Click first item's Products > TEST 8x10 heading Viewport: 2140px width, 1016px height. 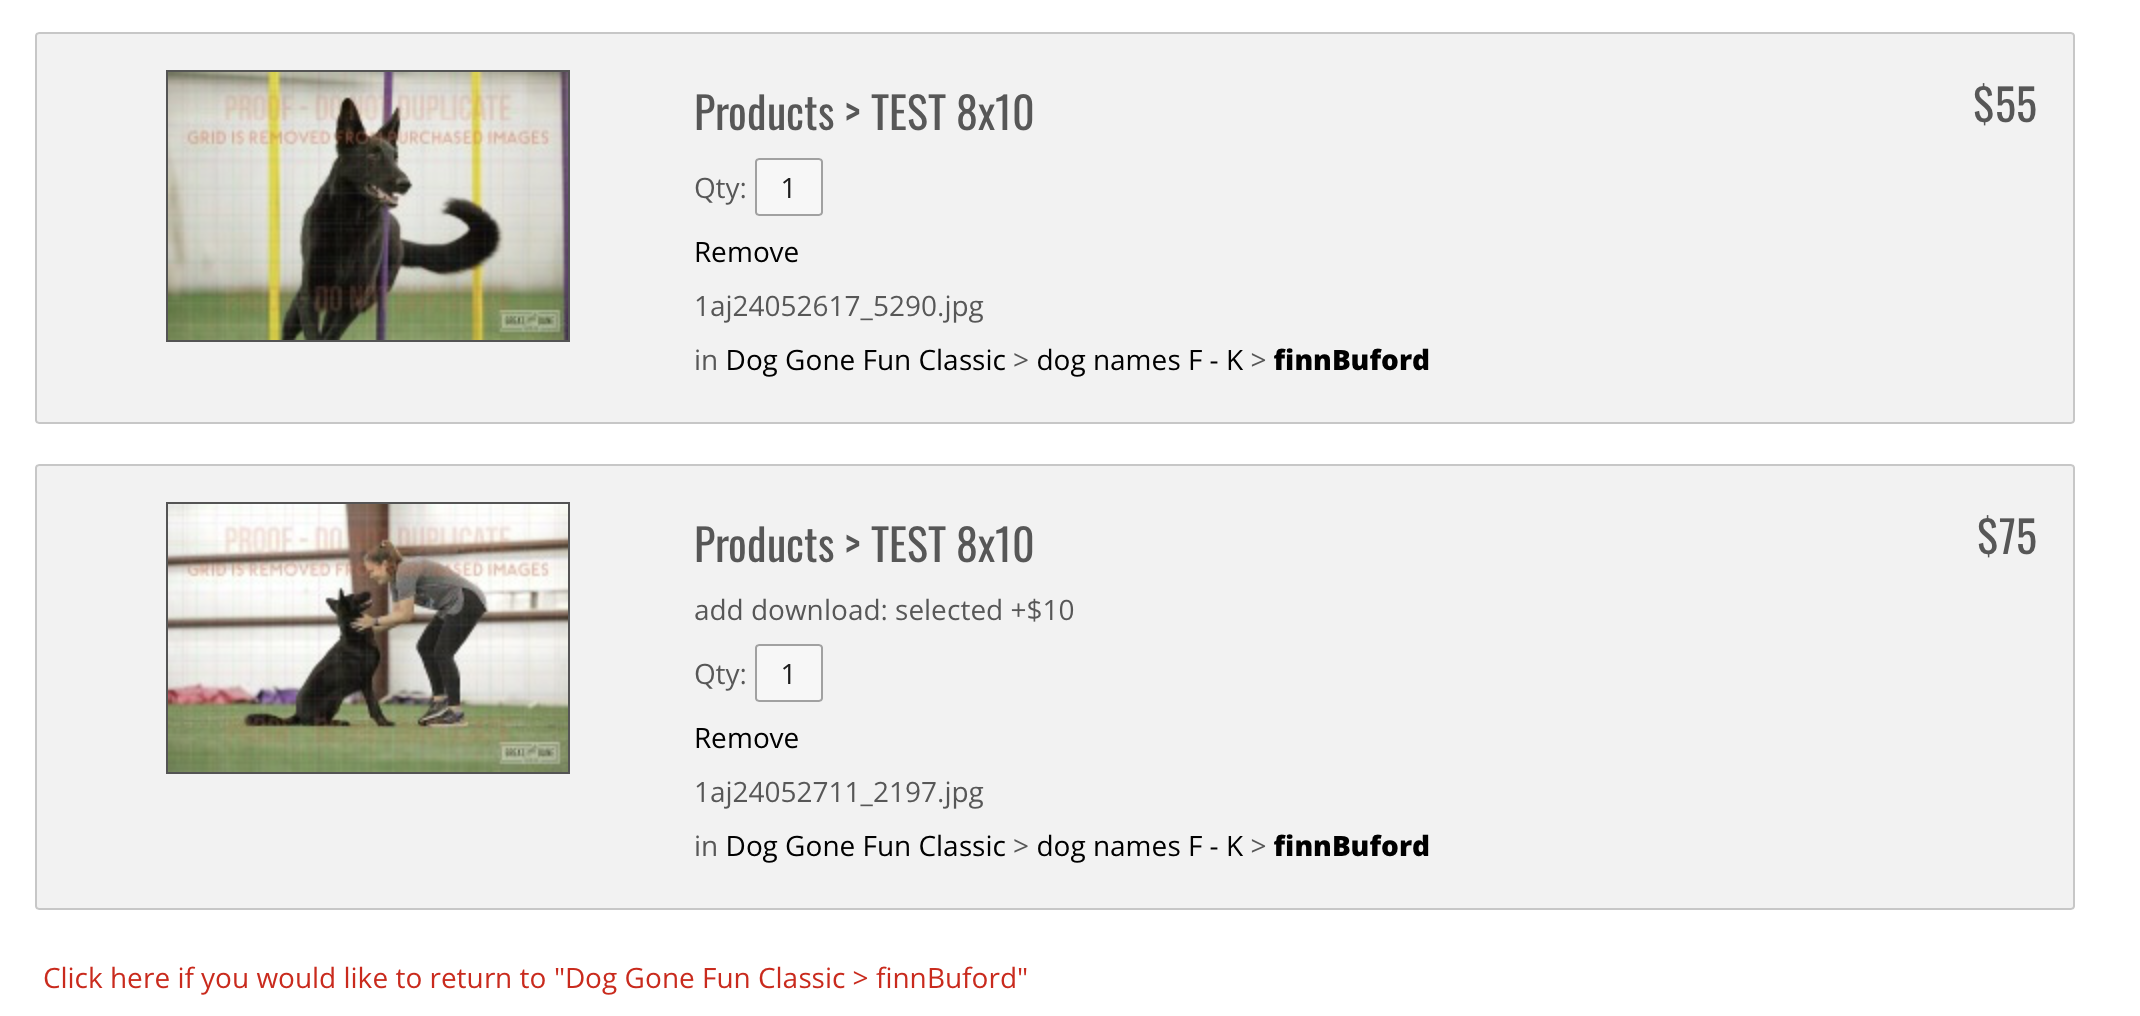pyautogui.click(x=864, y=112)
